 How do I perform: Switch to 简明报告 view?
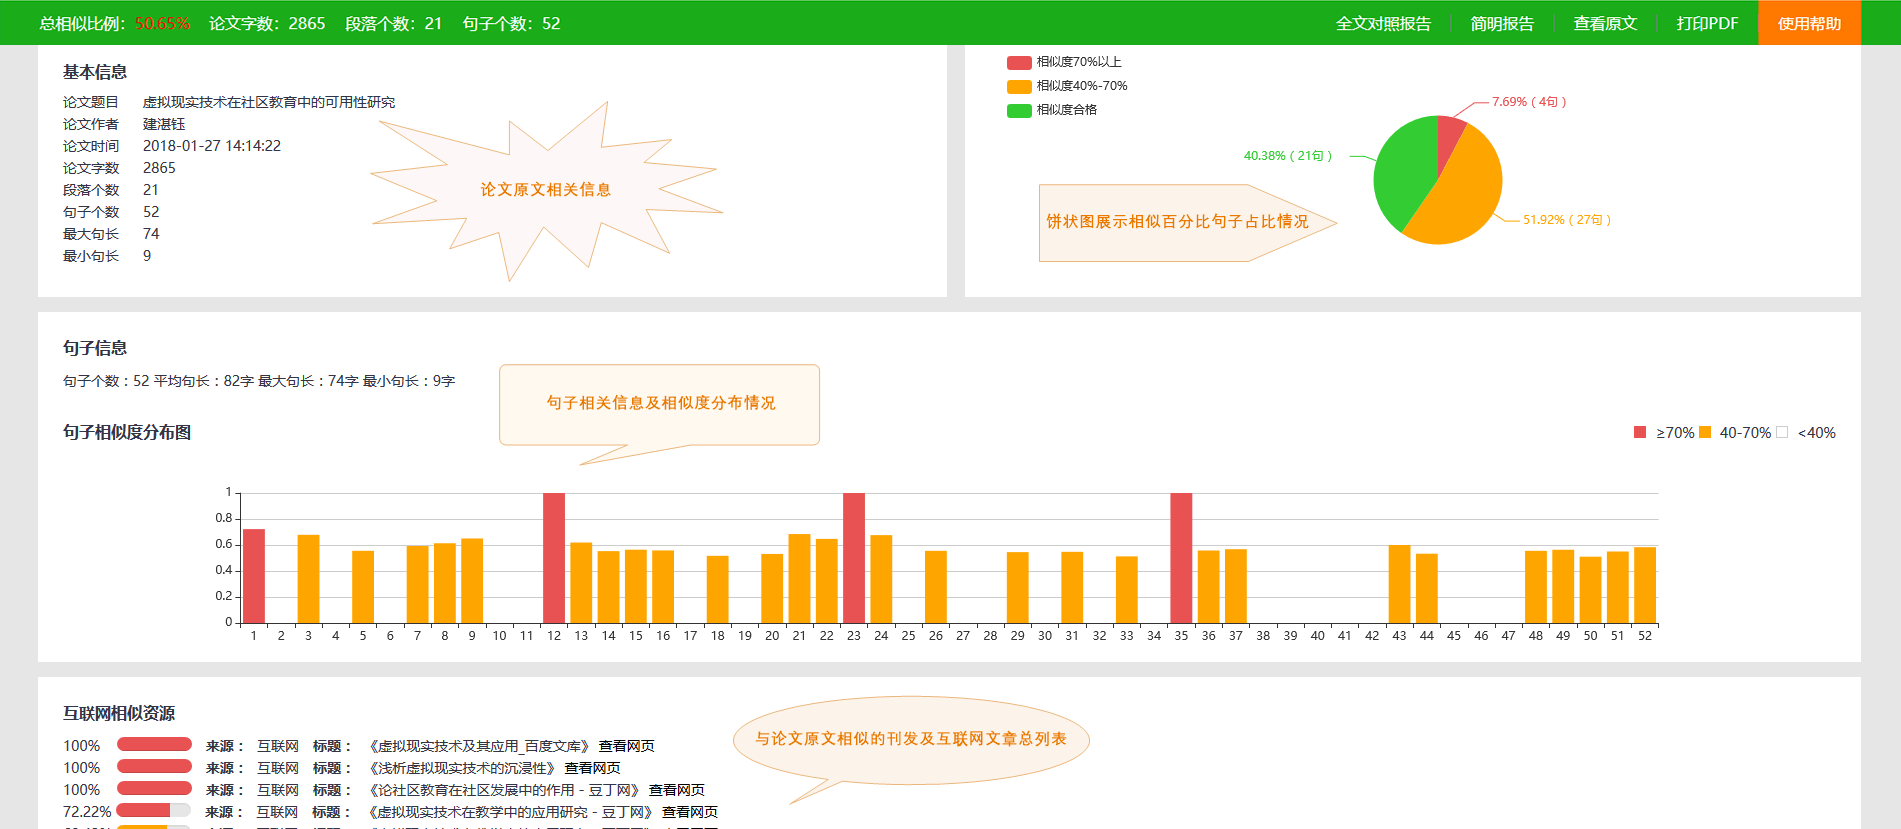(x=1502, y=23)
